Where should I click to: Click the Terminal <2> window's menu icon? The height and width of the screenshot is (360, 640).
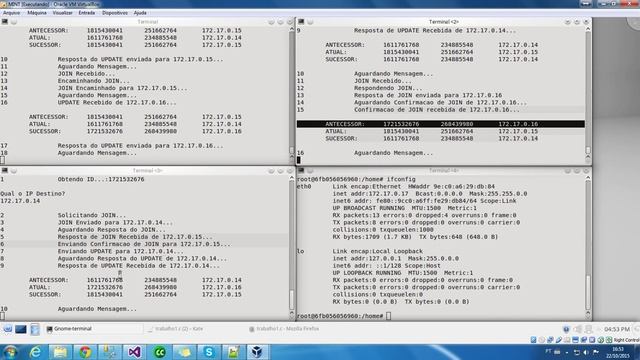tap(301, 22)
